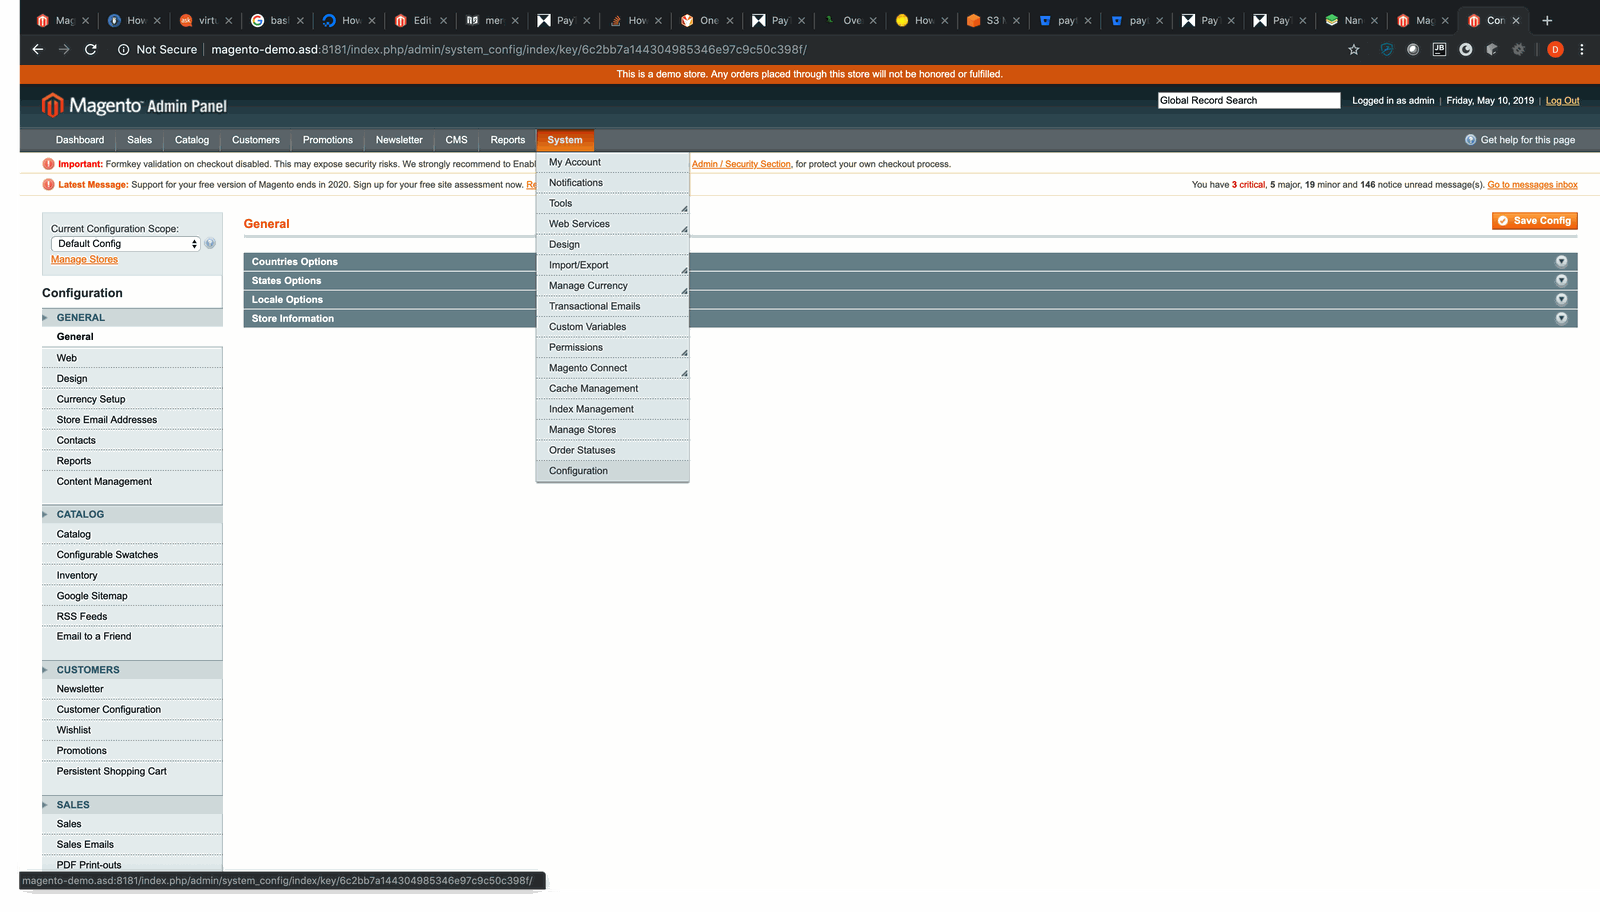Expand the Store Information section
Viewport: 1600px width, 912px height.
tap(910, 318)
